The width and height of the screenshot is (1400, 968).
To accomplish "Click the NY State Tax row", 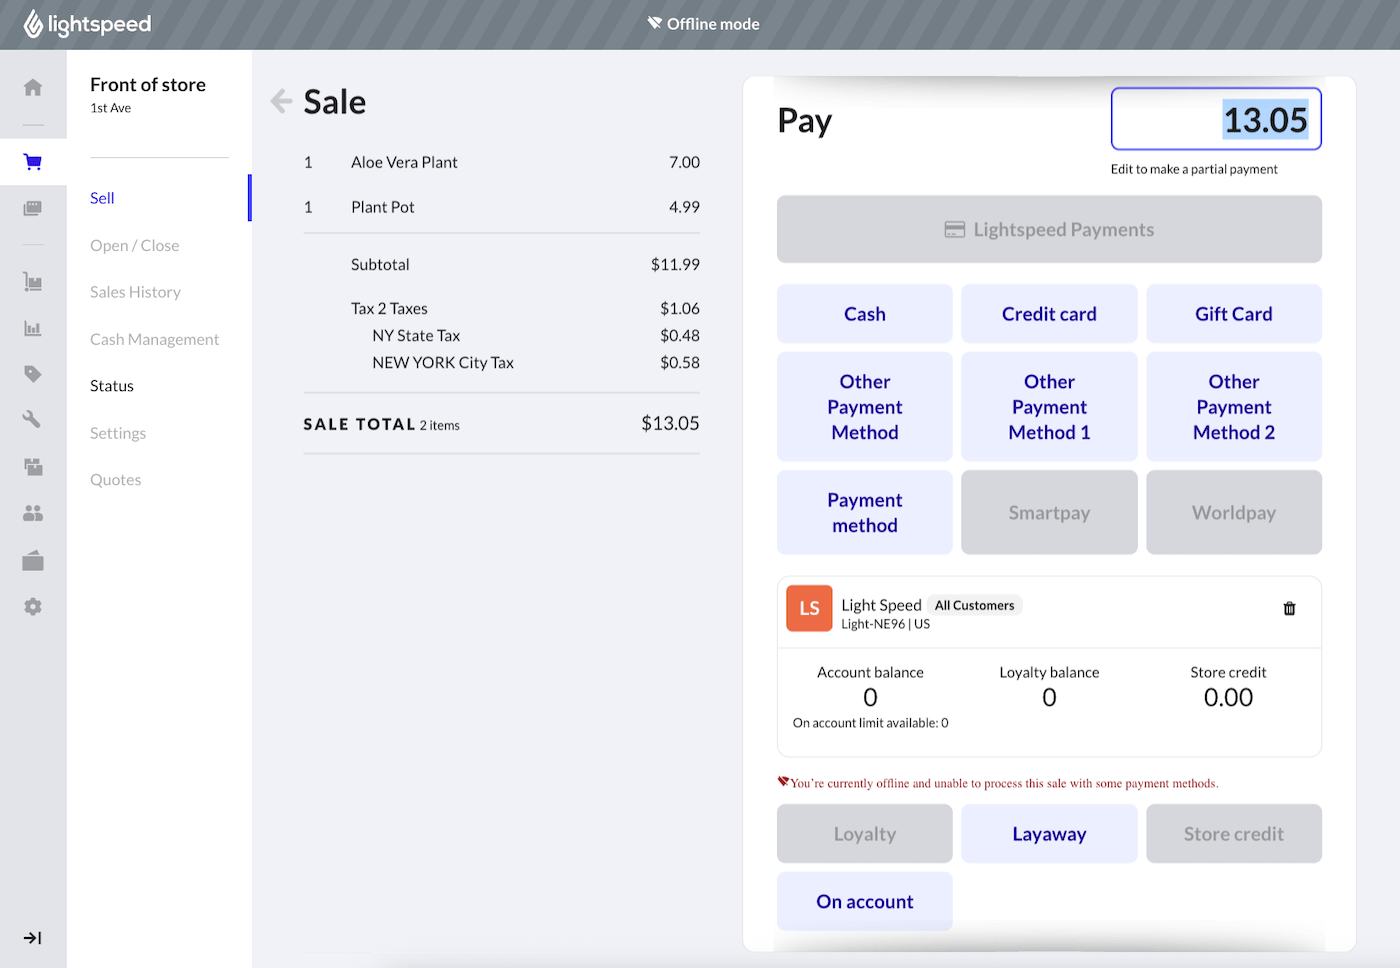I will (x=536, y=336).
